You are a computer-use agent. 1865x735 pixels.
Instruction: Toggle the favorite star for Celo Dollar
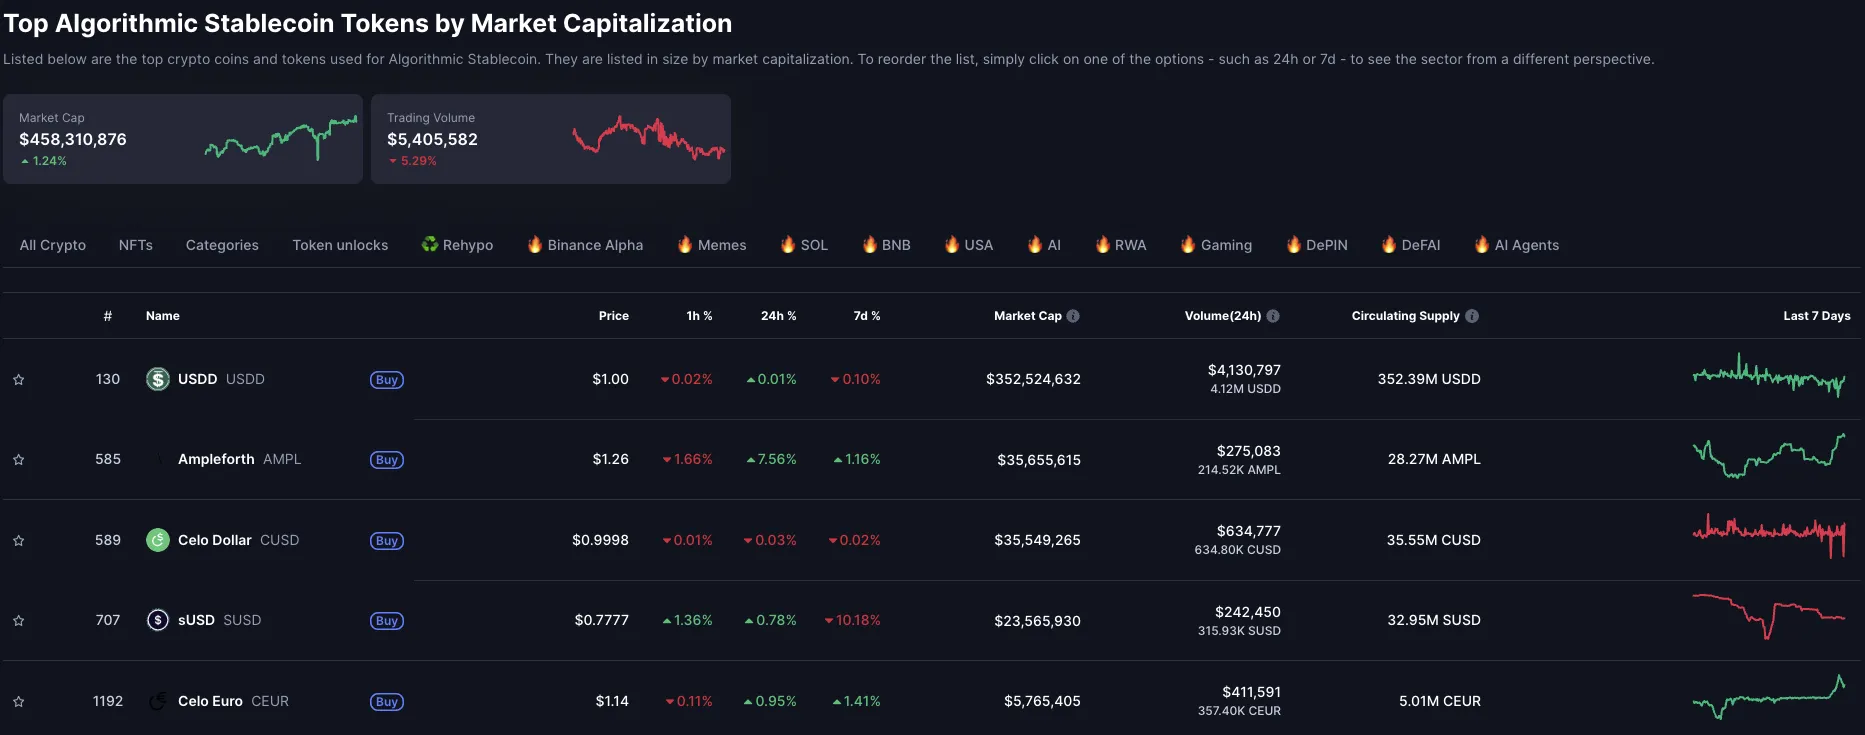[x=18, y=541]
